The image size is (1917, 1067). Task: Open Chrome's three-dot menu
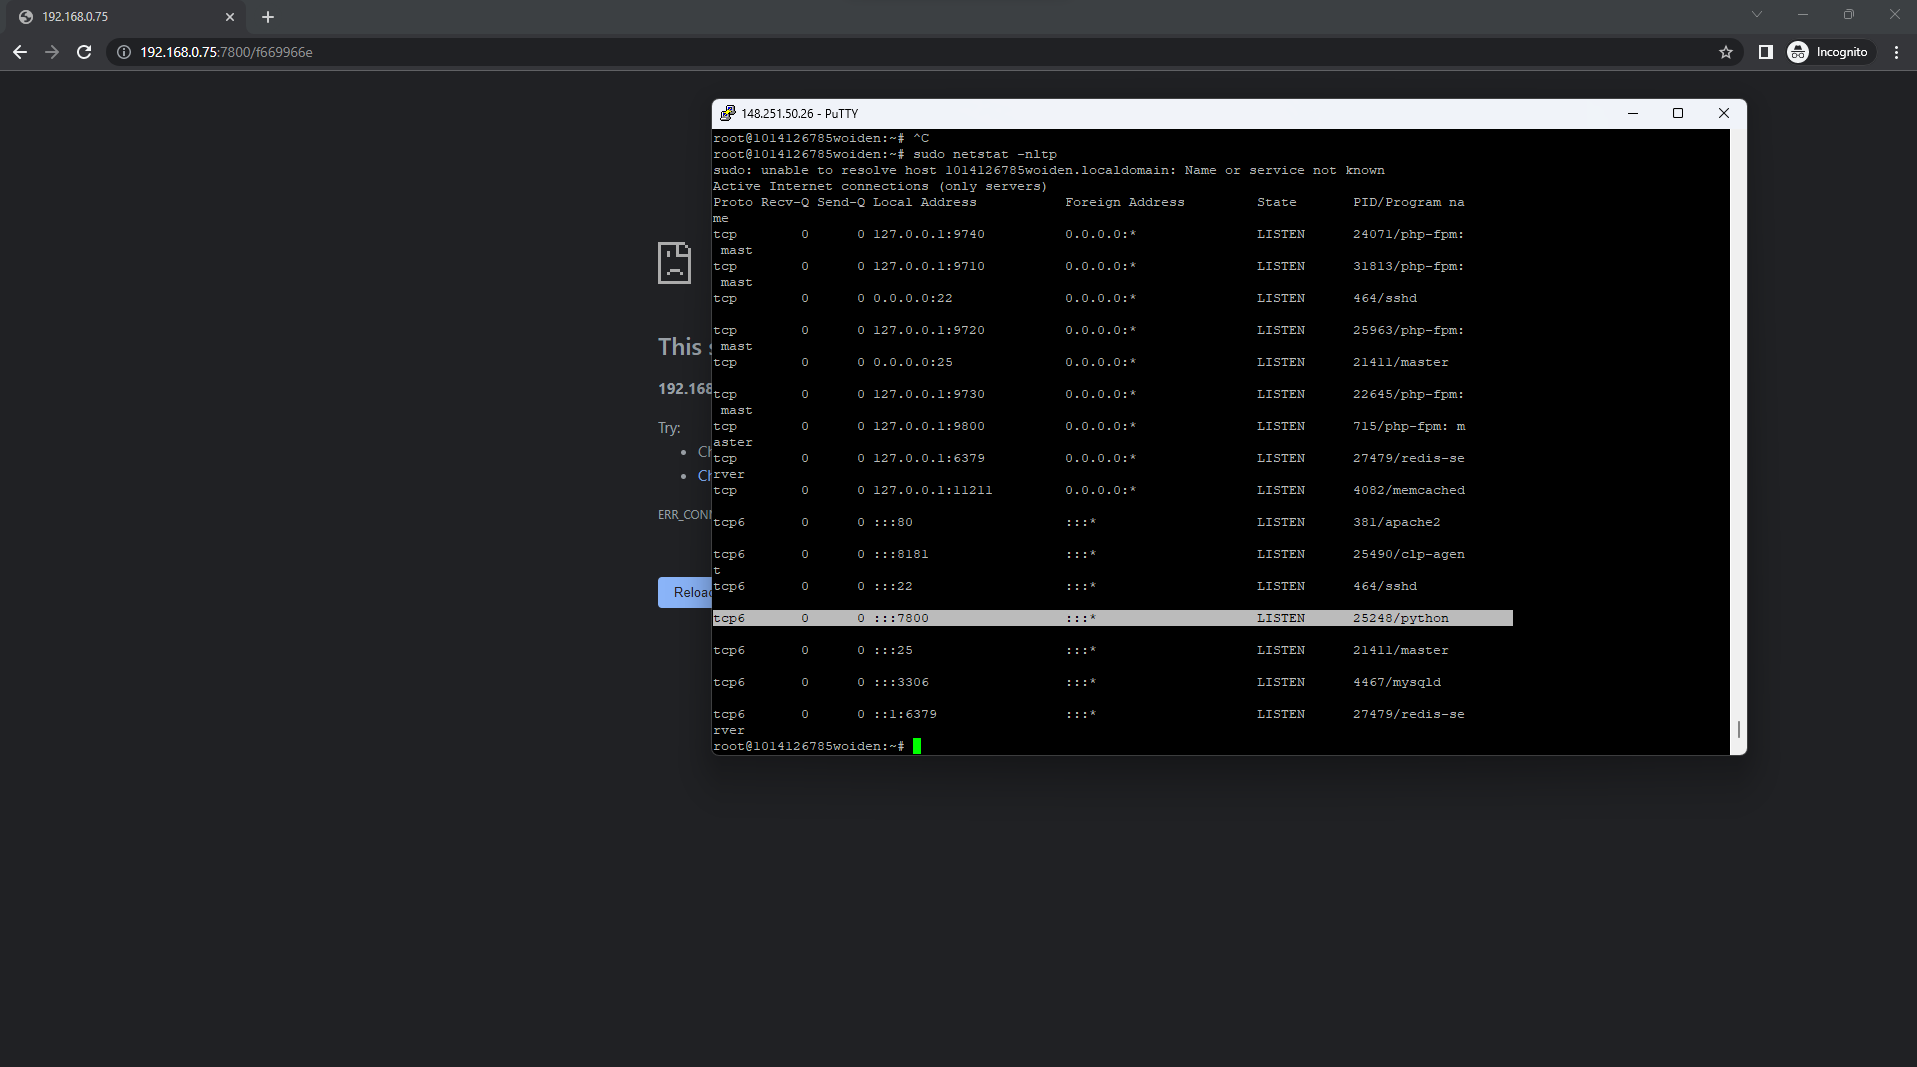[1896, 52]
